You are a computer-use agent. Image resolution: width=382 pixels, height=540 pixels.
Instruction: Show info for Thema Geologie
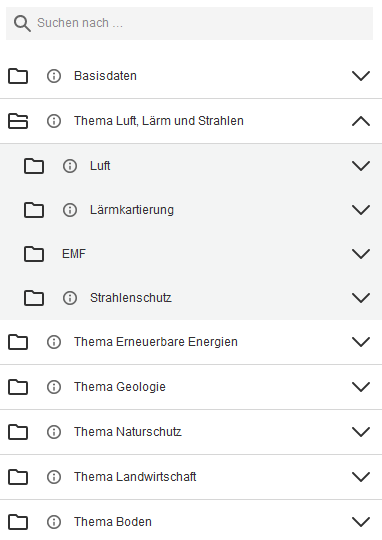(54, 387)
